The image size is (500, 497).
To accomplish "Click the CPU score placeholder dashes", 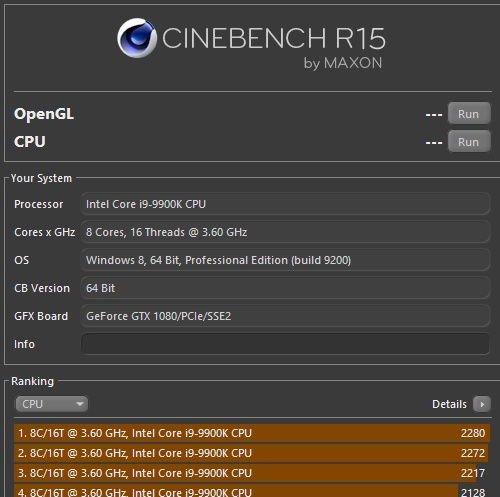I will click(x=434, y=143).
